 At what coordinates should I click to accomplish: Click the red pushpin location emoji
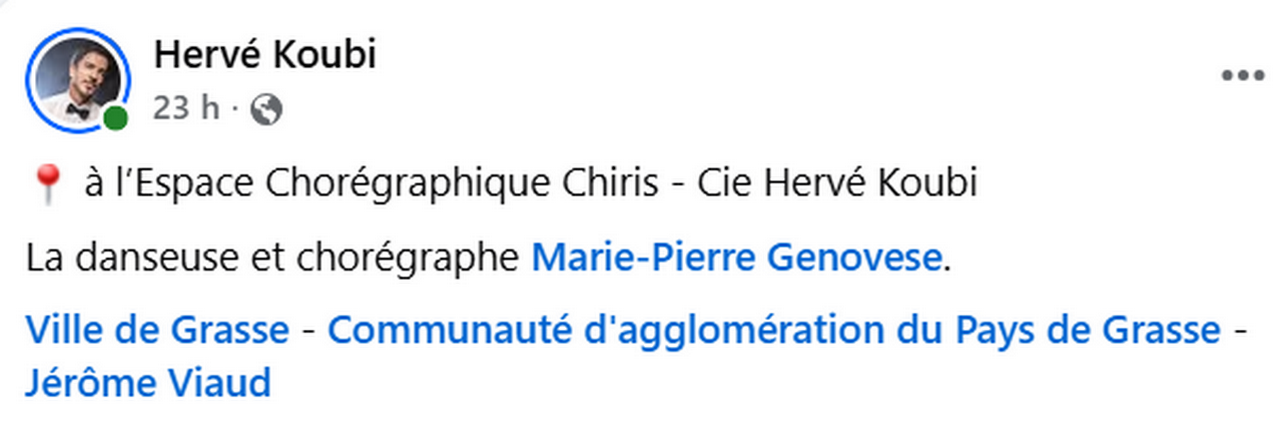(47, 187)
